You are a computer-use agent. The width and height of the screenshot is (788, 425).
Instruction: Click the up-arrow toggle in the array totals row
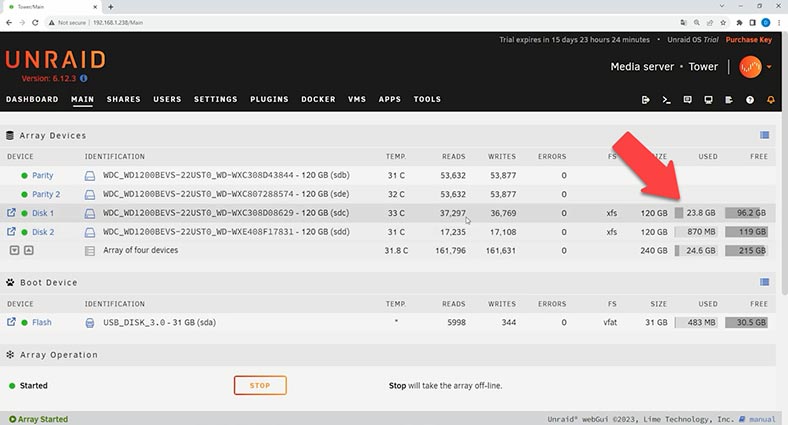(29, 250)
